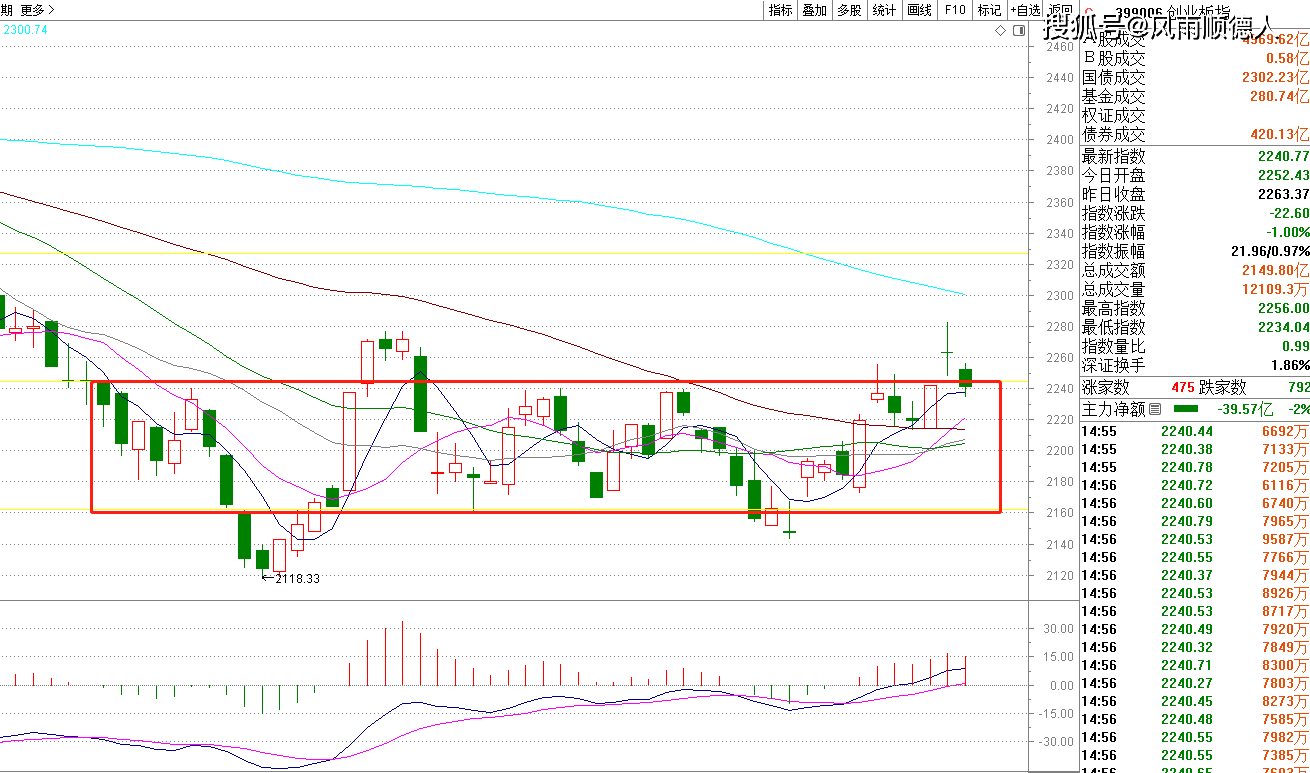
Task: Expand the 更多 period options
Action: 38,10
